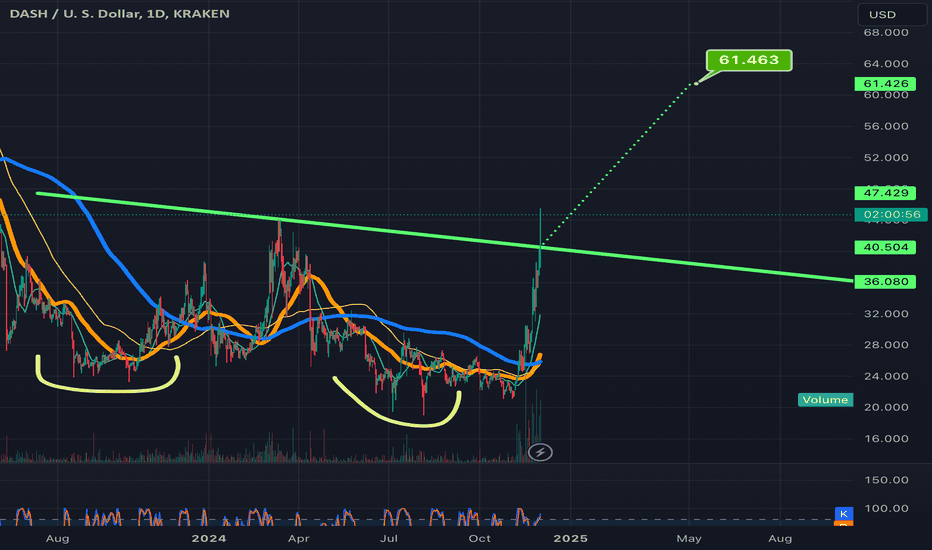Click the K stochastic indicator label
The image size is (932, 550).
click(x=843, y=514)
